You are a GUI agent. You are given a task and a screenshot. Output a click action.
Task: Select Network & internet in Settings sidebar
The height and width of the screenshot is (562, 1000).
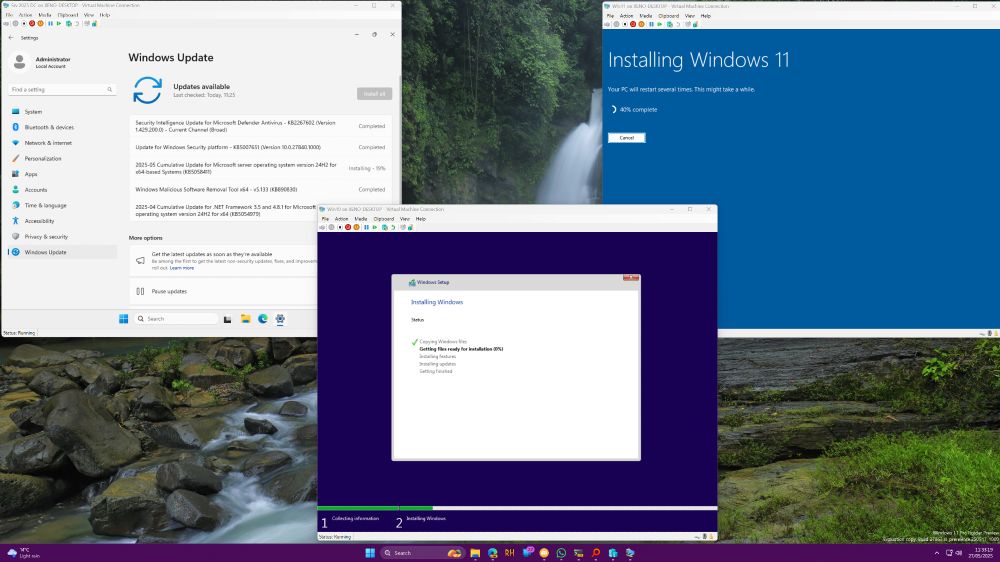[62, 143]
